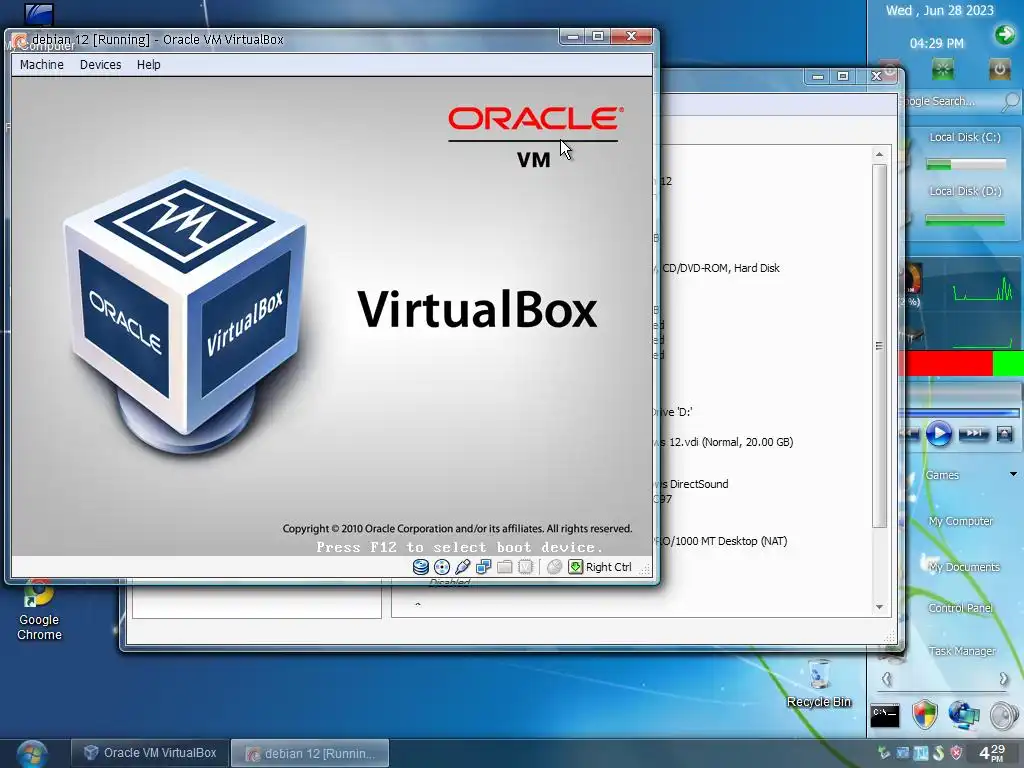Click the green host key arrow icon

pyautogui.click(x=575, y=567)
